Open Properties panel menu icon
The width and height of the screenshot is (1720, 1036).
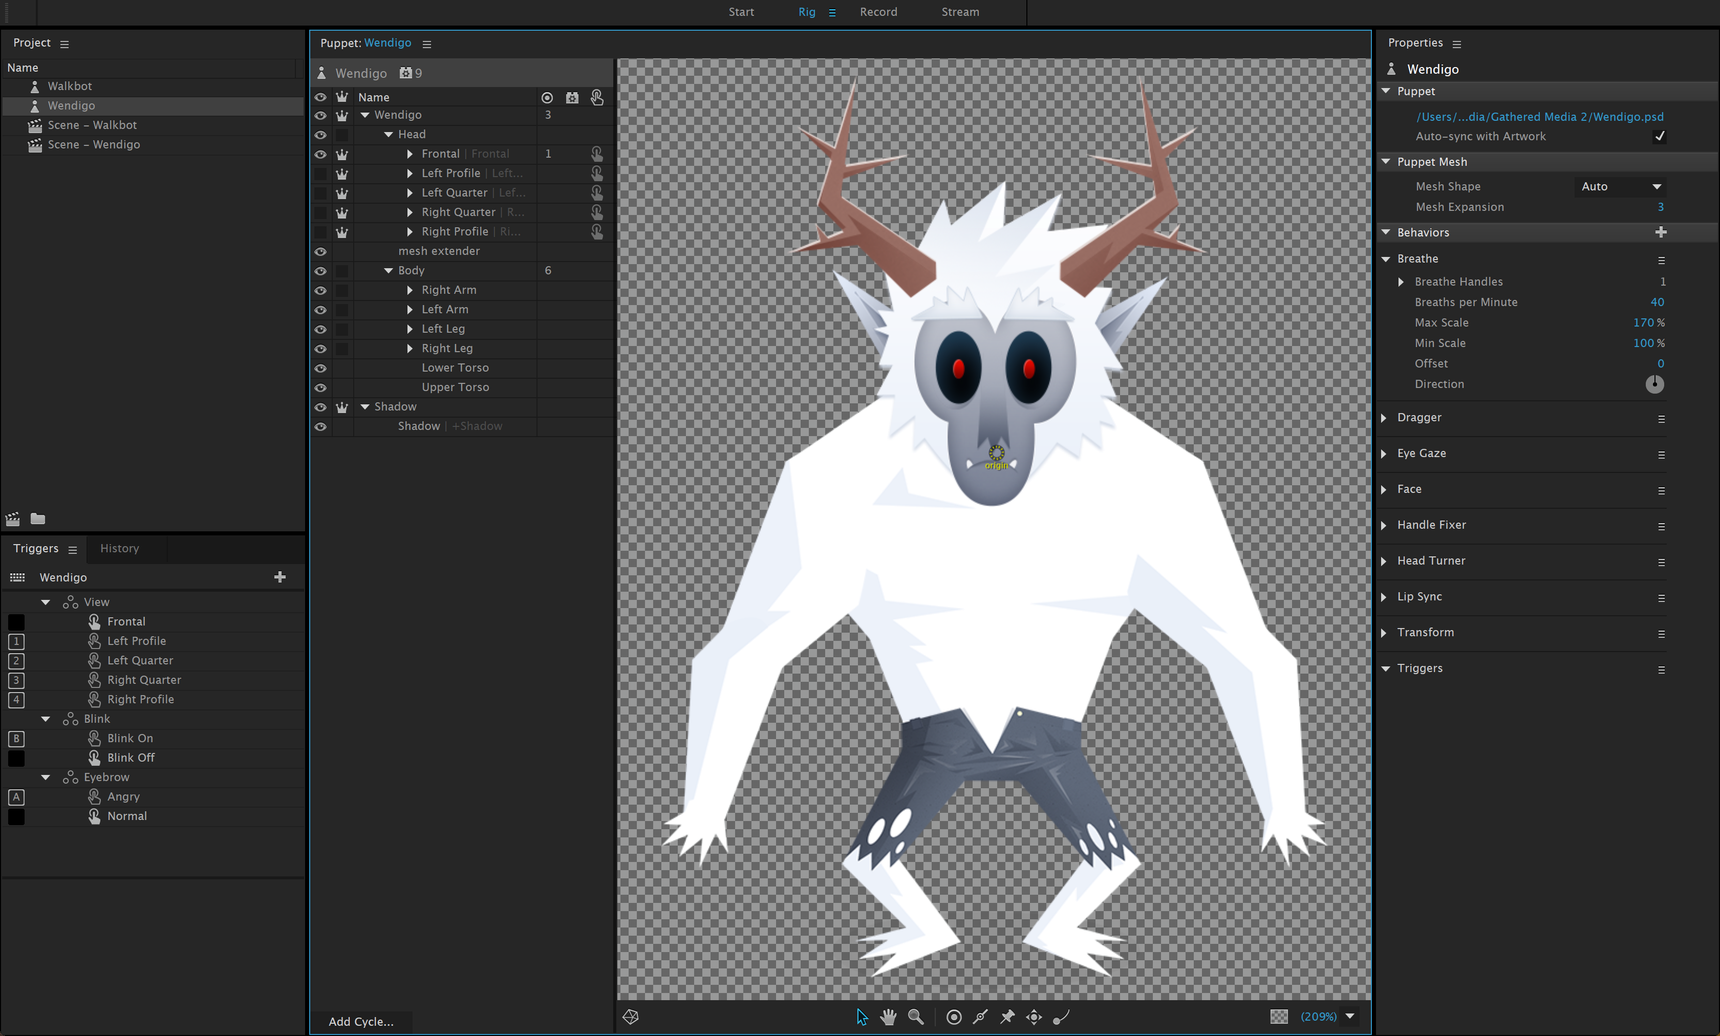[1457, 44]
